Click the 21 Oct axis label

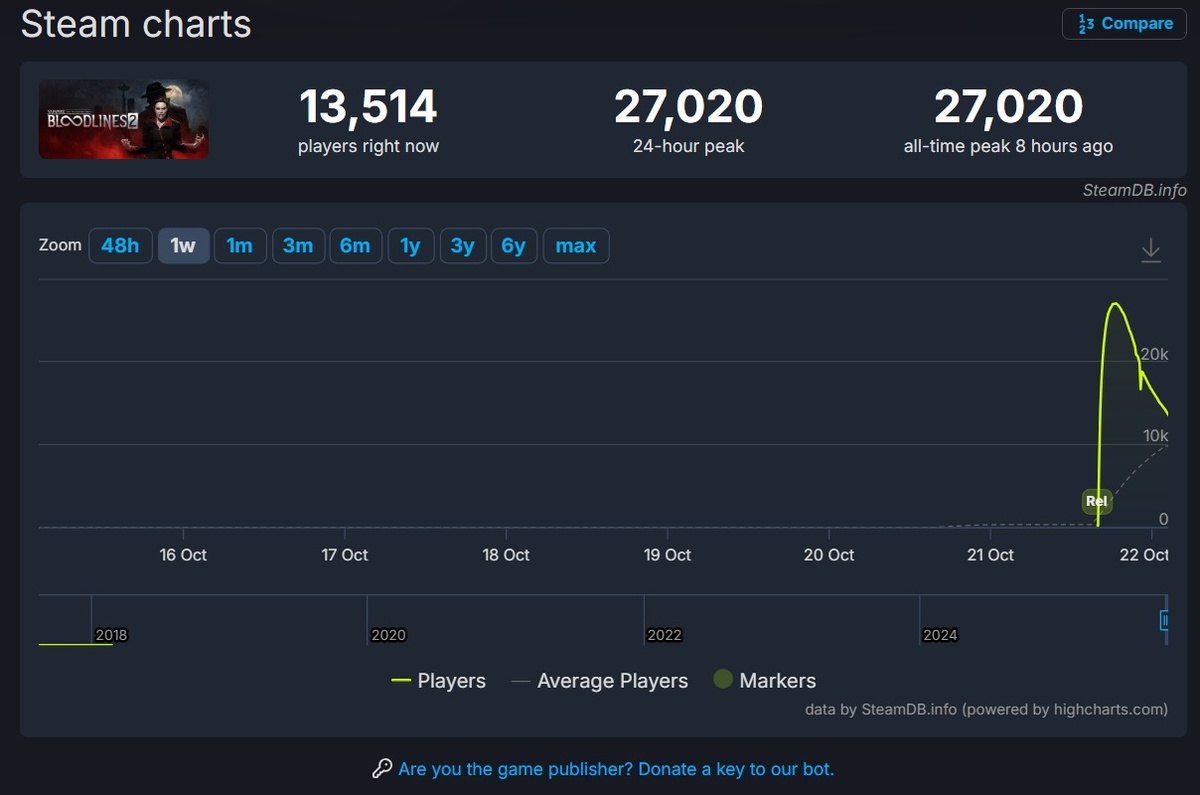tap(991, 555)
